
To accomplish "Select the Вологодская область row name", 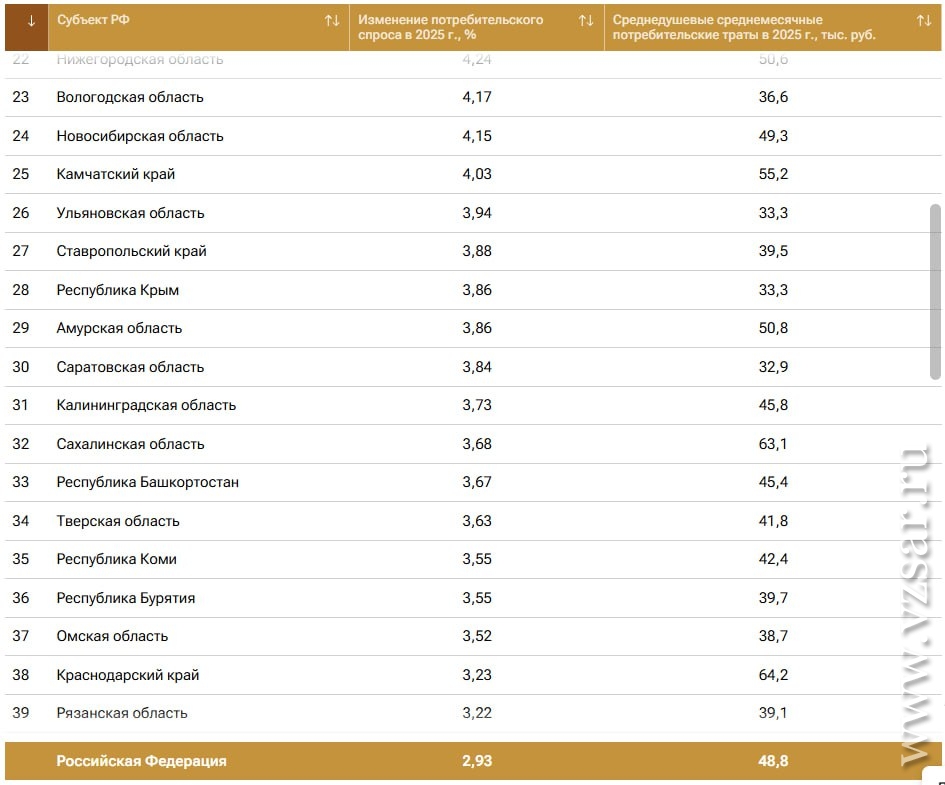I will [130, 97].
